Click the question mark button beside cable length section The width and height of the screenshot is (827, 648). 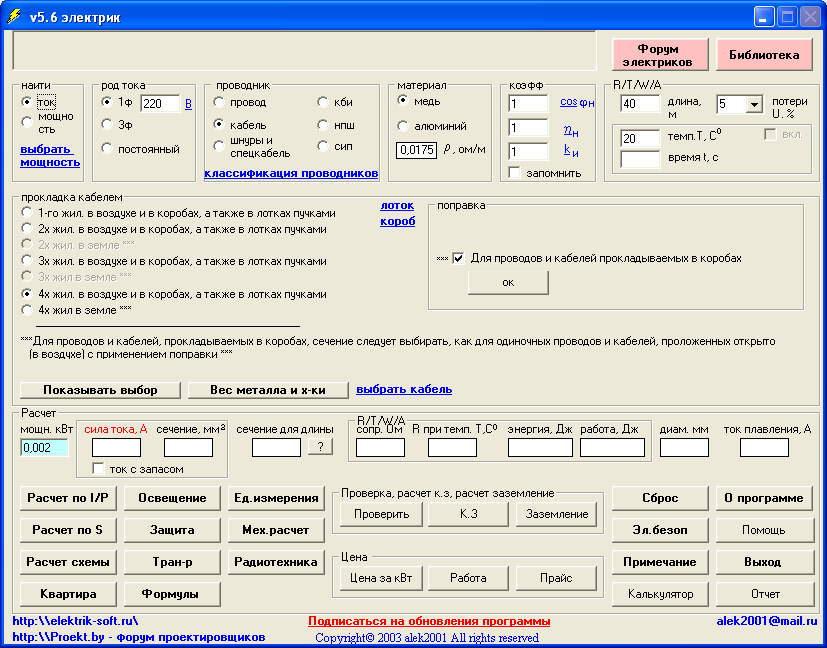click(320, 448)
